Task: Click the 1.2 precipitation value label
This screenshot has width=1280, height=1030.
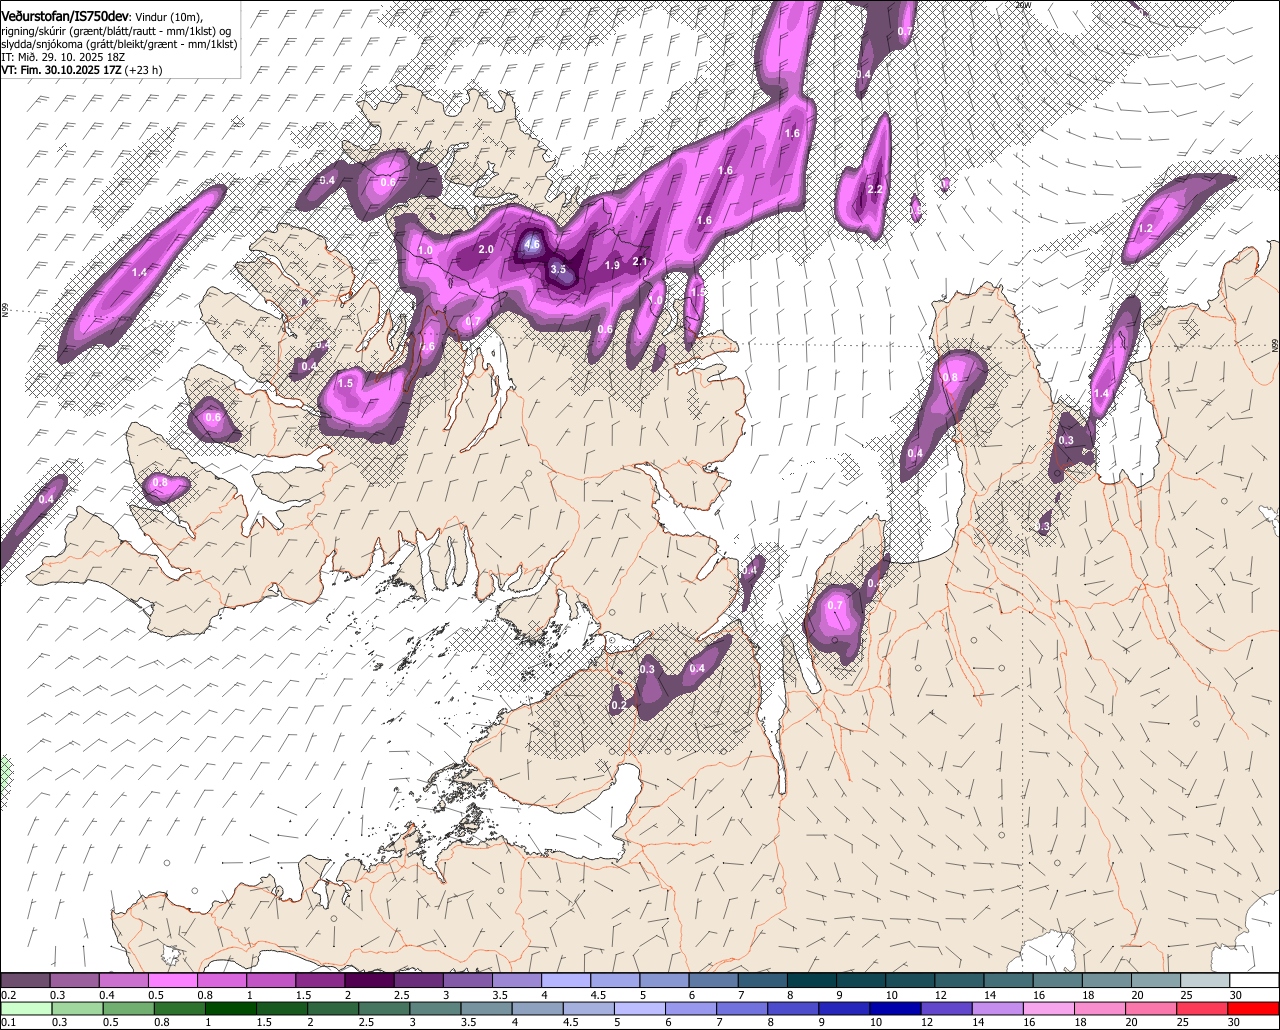Action: coord(1146,229)
